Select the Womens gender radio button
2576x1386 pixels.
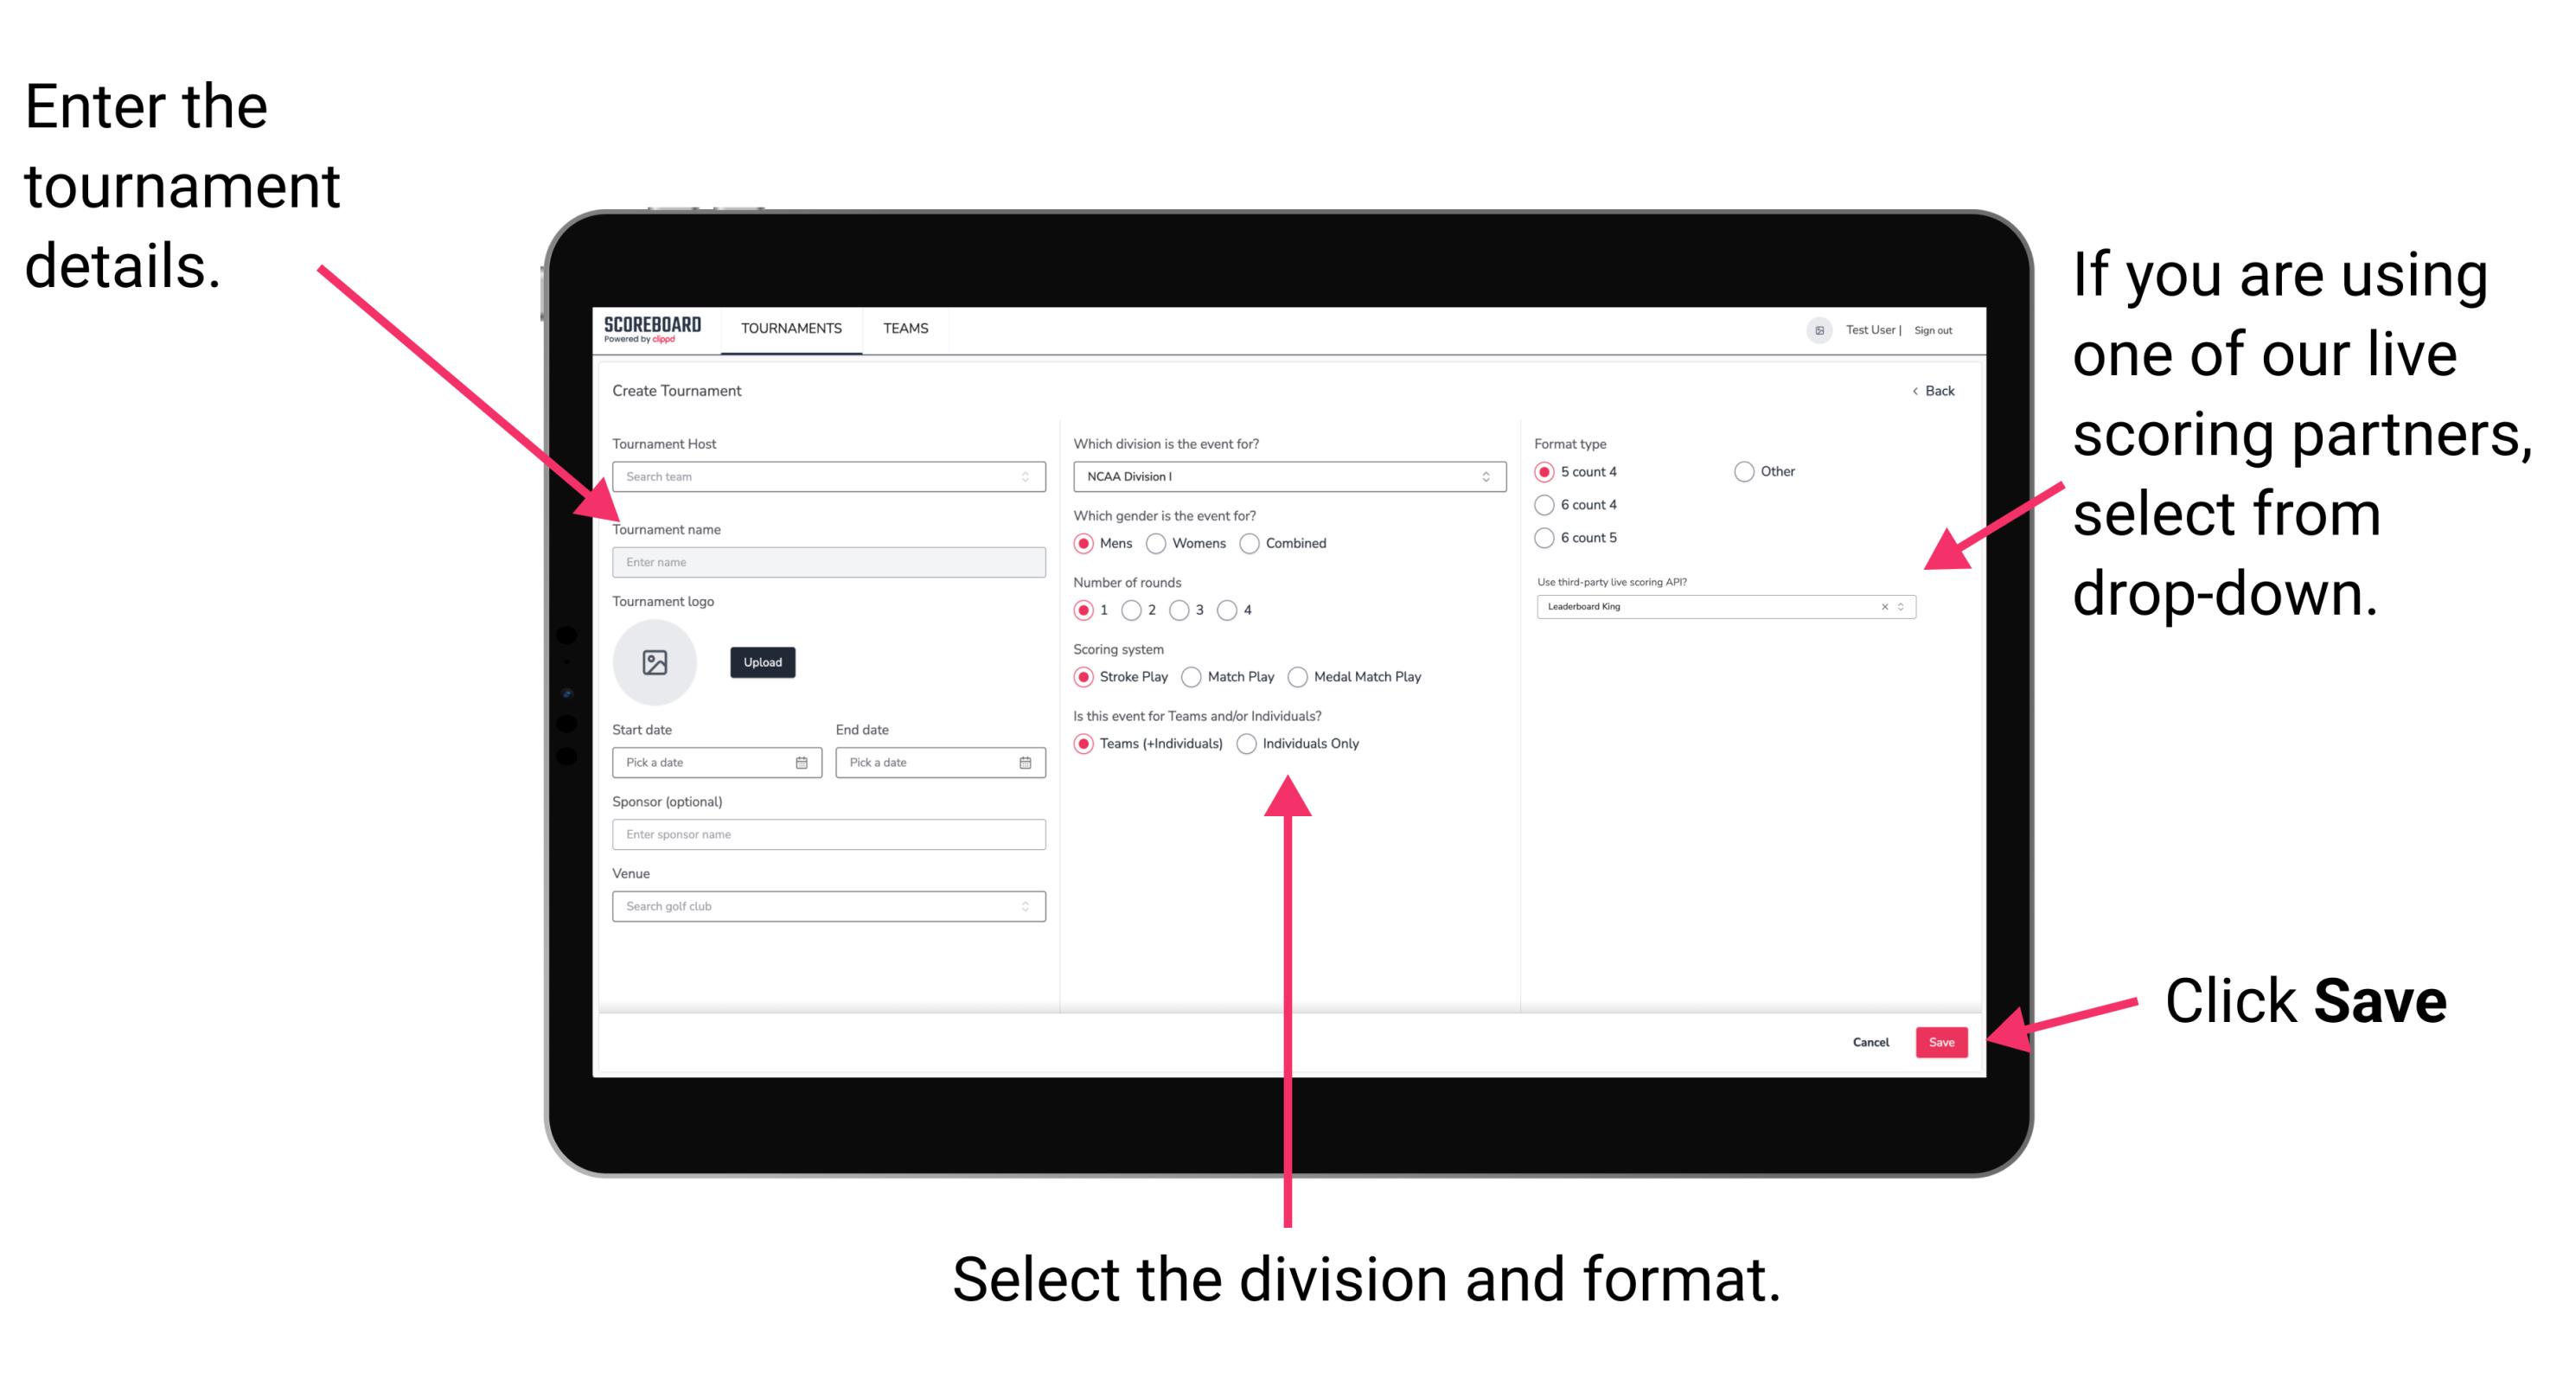(x=1160, y=543)
